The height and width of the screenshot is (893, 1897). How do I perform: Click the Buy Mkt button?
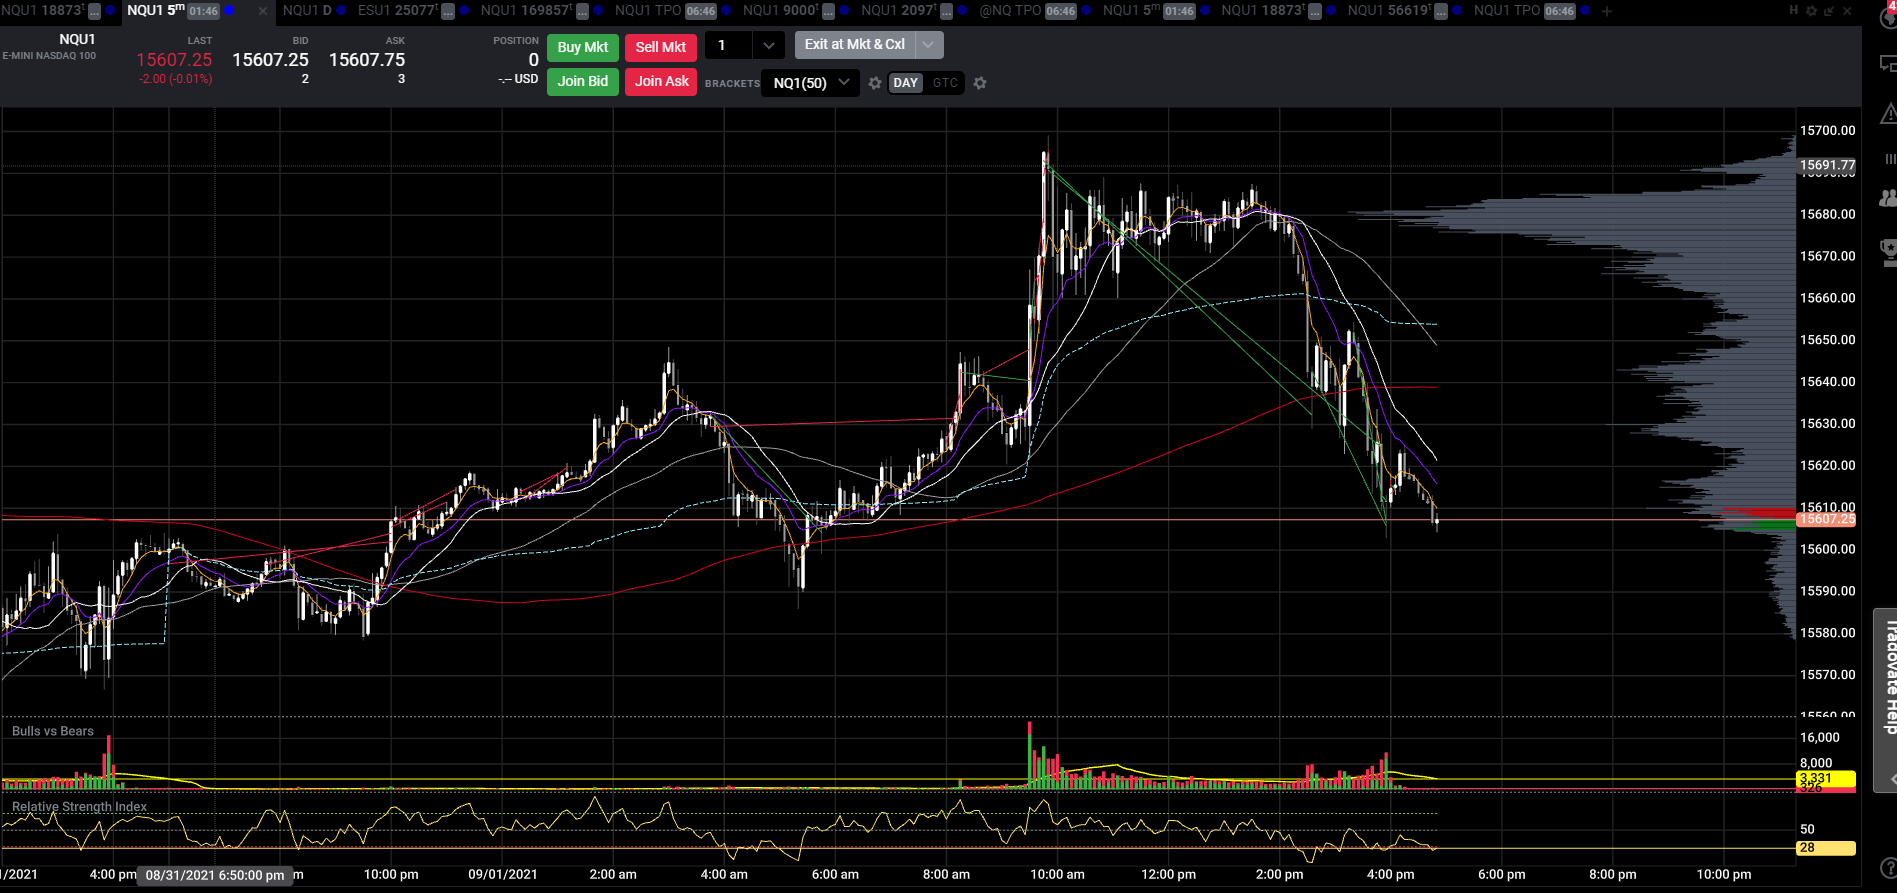[x=583, y=47]
